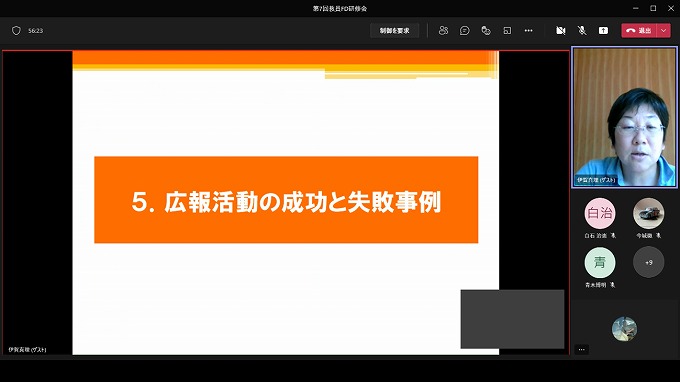Open the rooms icon in toolbar
This screenshot has height=382, width=680.
[507, 30]
